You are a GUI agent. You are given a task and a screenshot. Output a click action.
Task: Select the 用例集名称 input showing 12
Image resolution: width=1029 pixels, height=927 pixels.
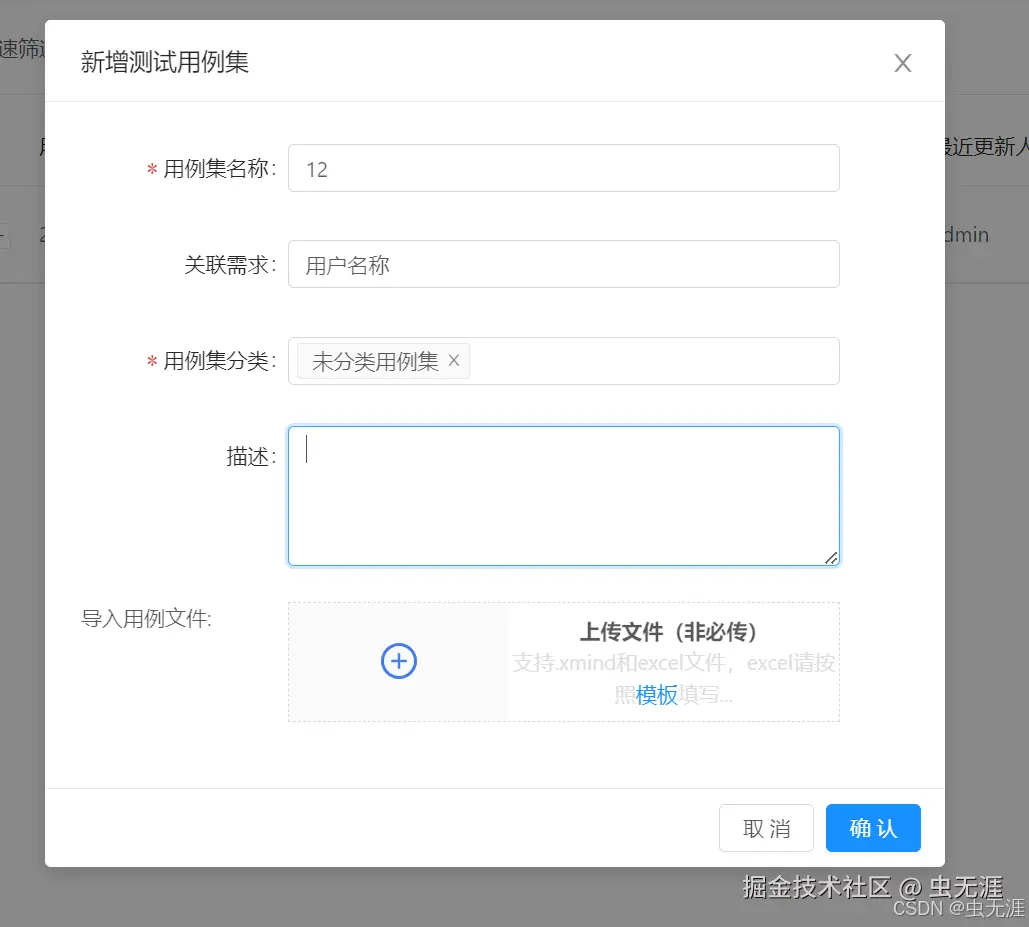point(563,168)
